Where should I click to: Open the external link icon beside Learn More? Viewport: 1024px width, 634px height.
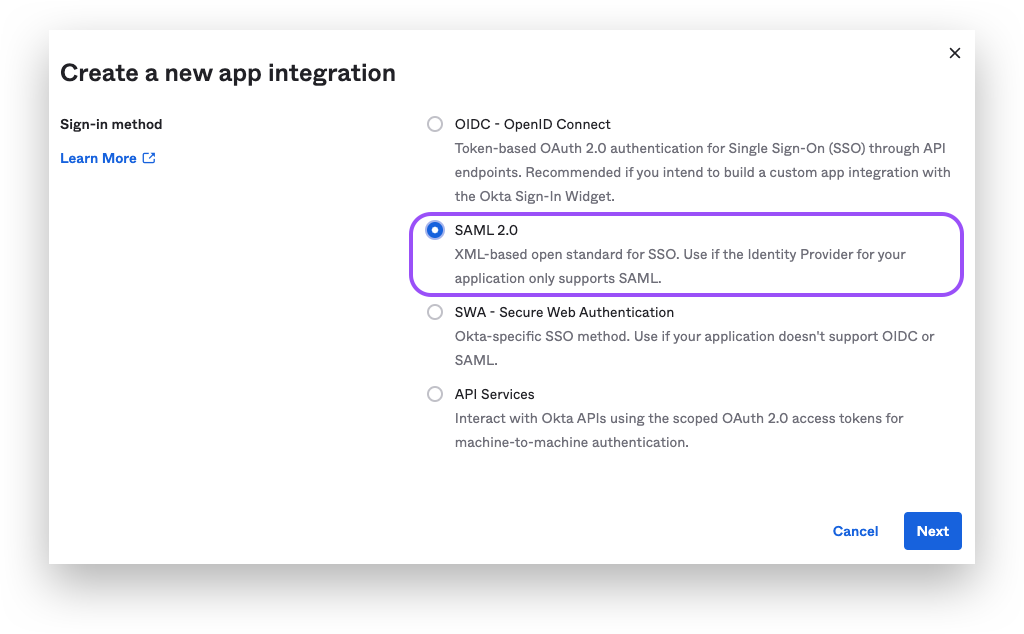point(149,158)
